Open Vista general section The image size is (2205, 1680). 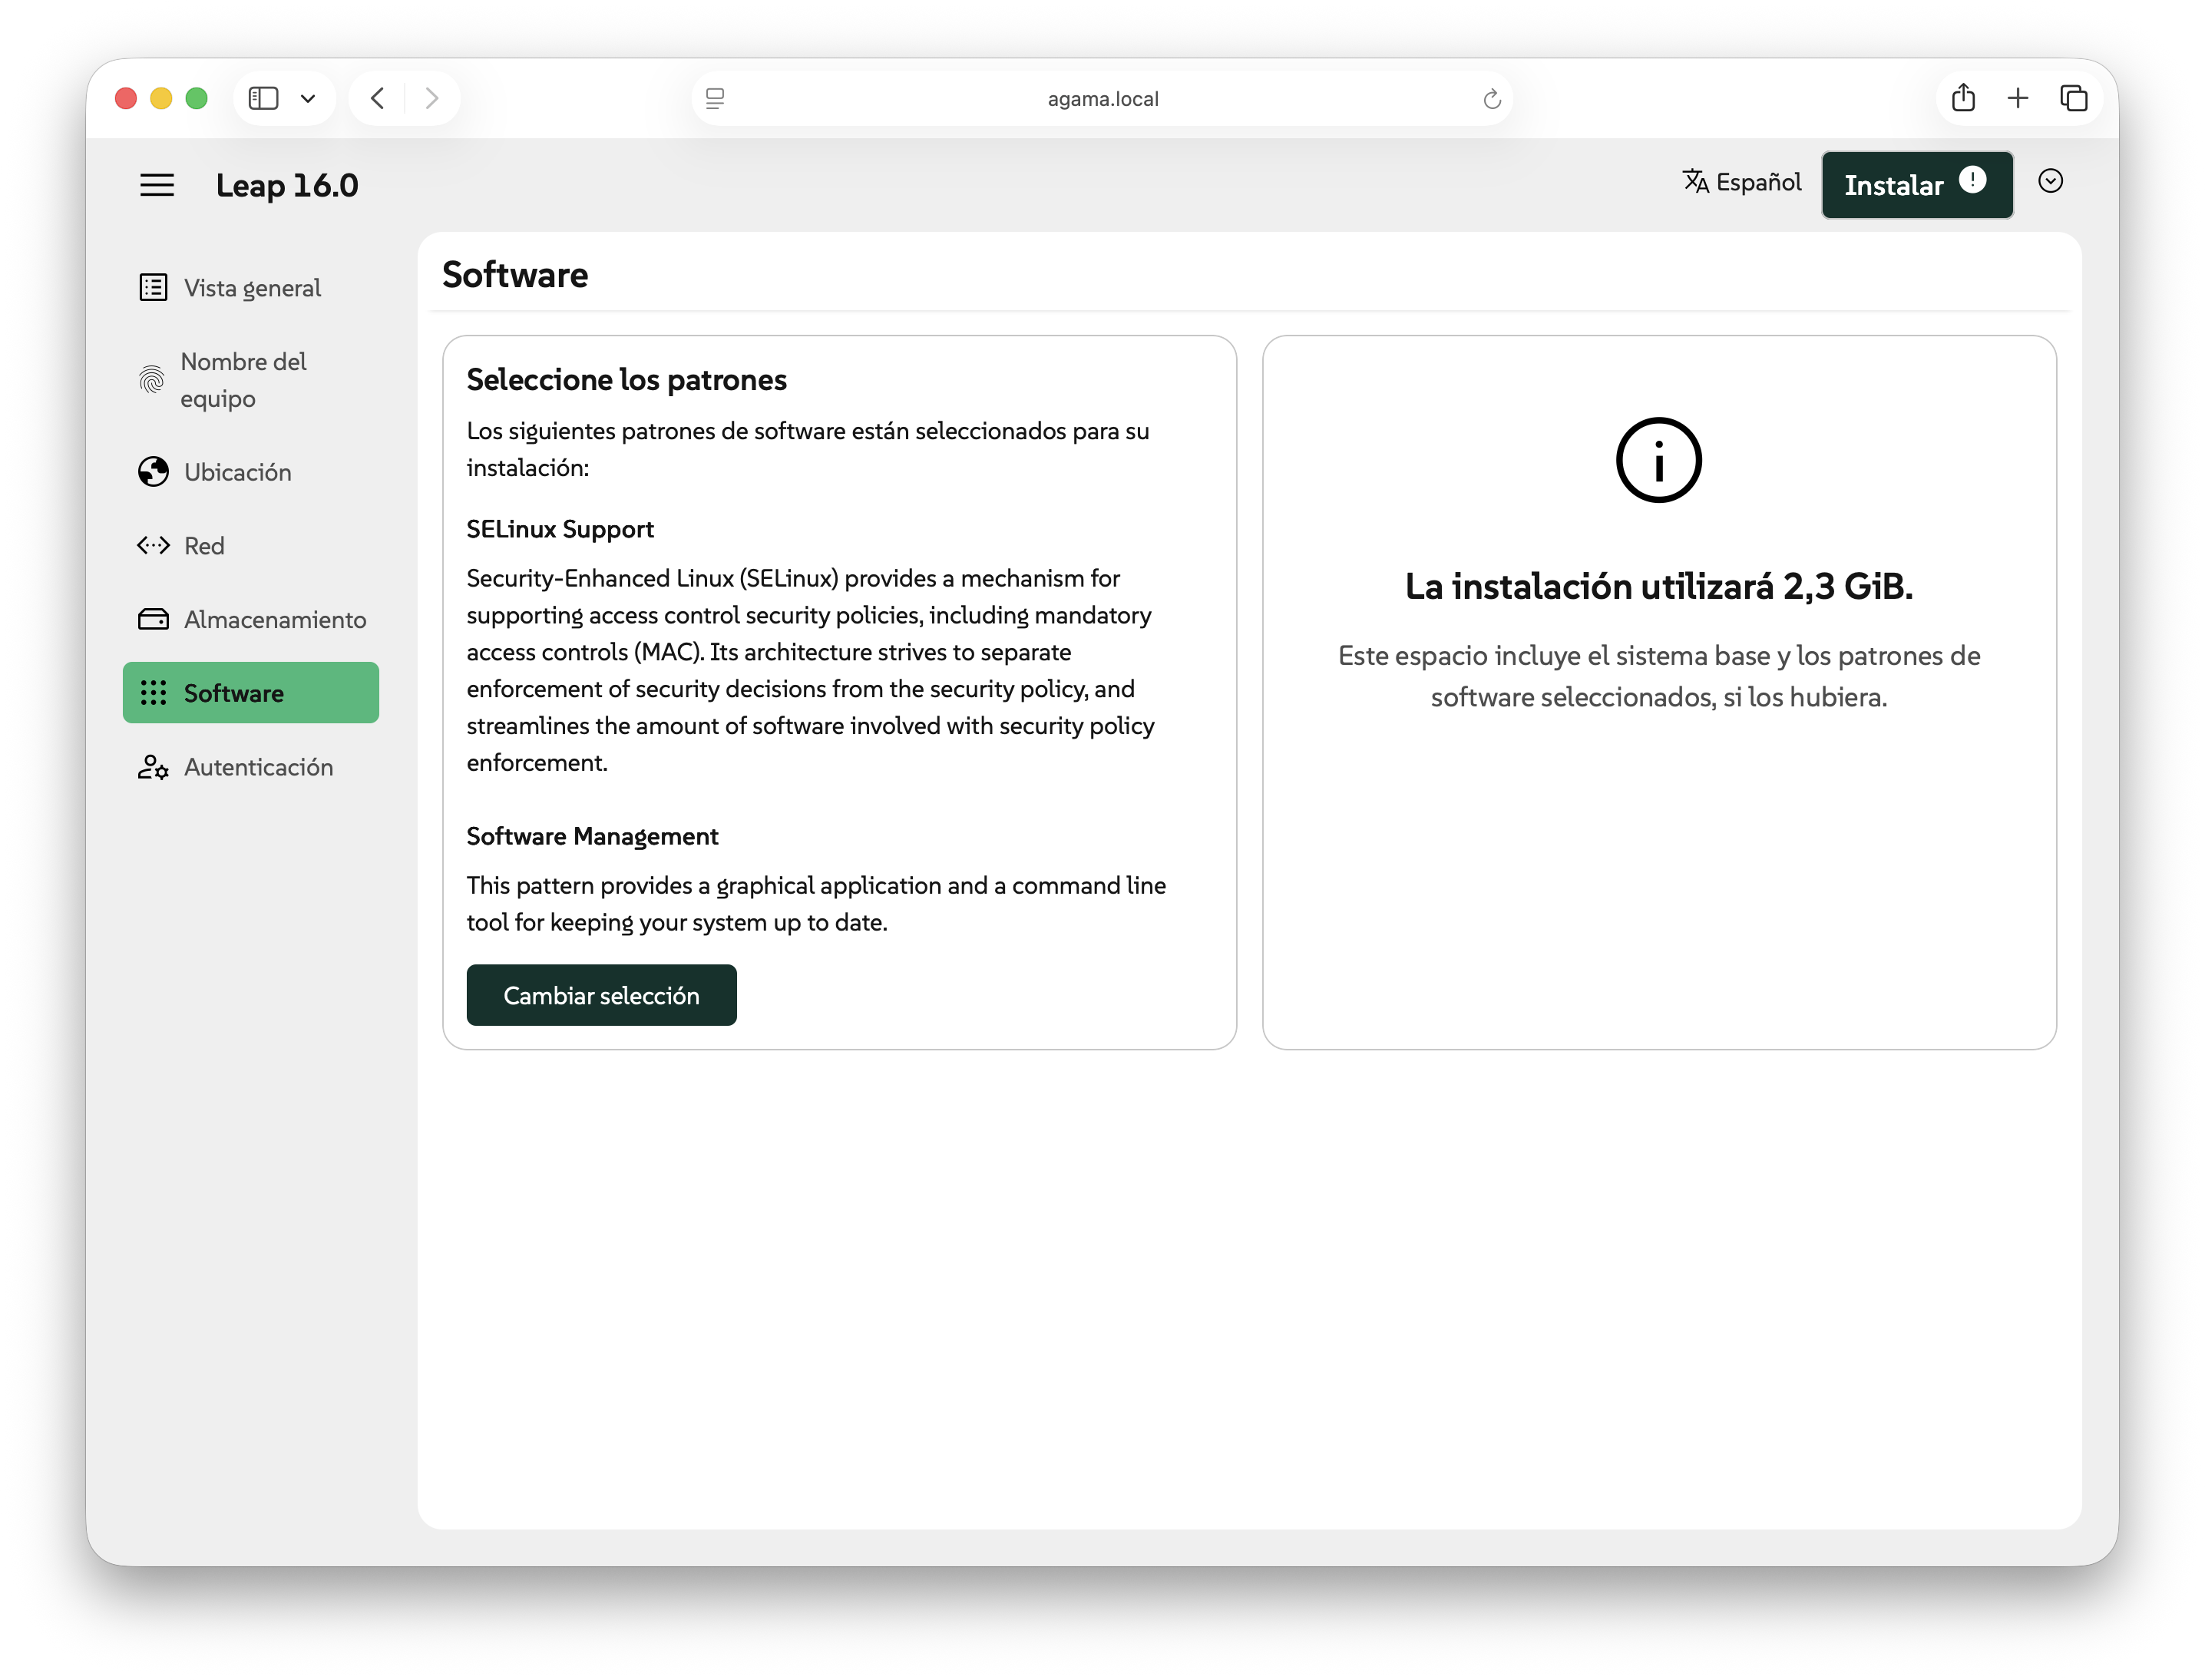251,288
